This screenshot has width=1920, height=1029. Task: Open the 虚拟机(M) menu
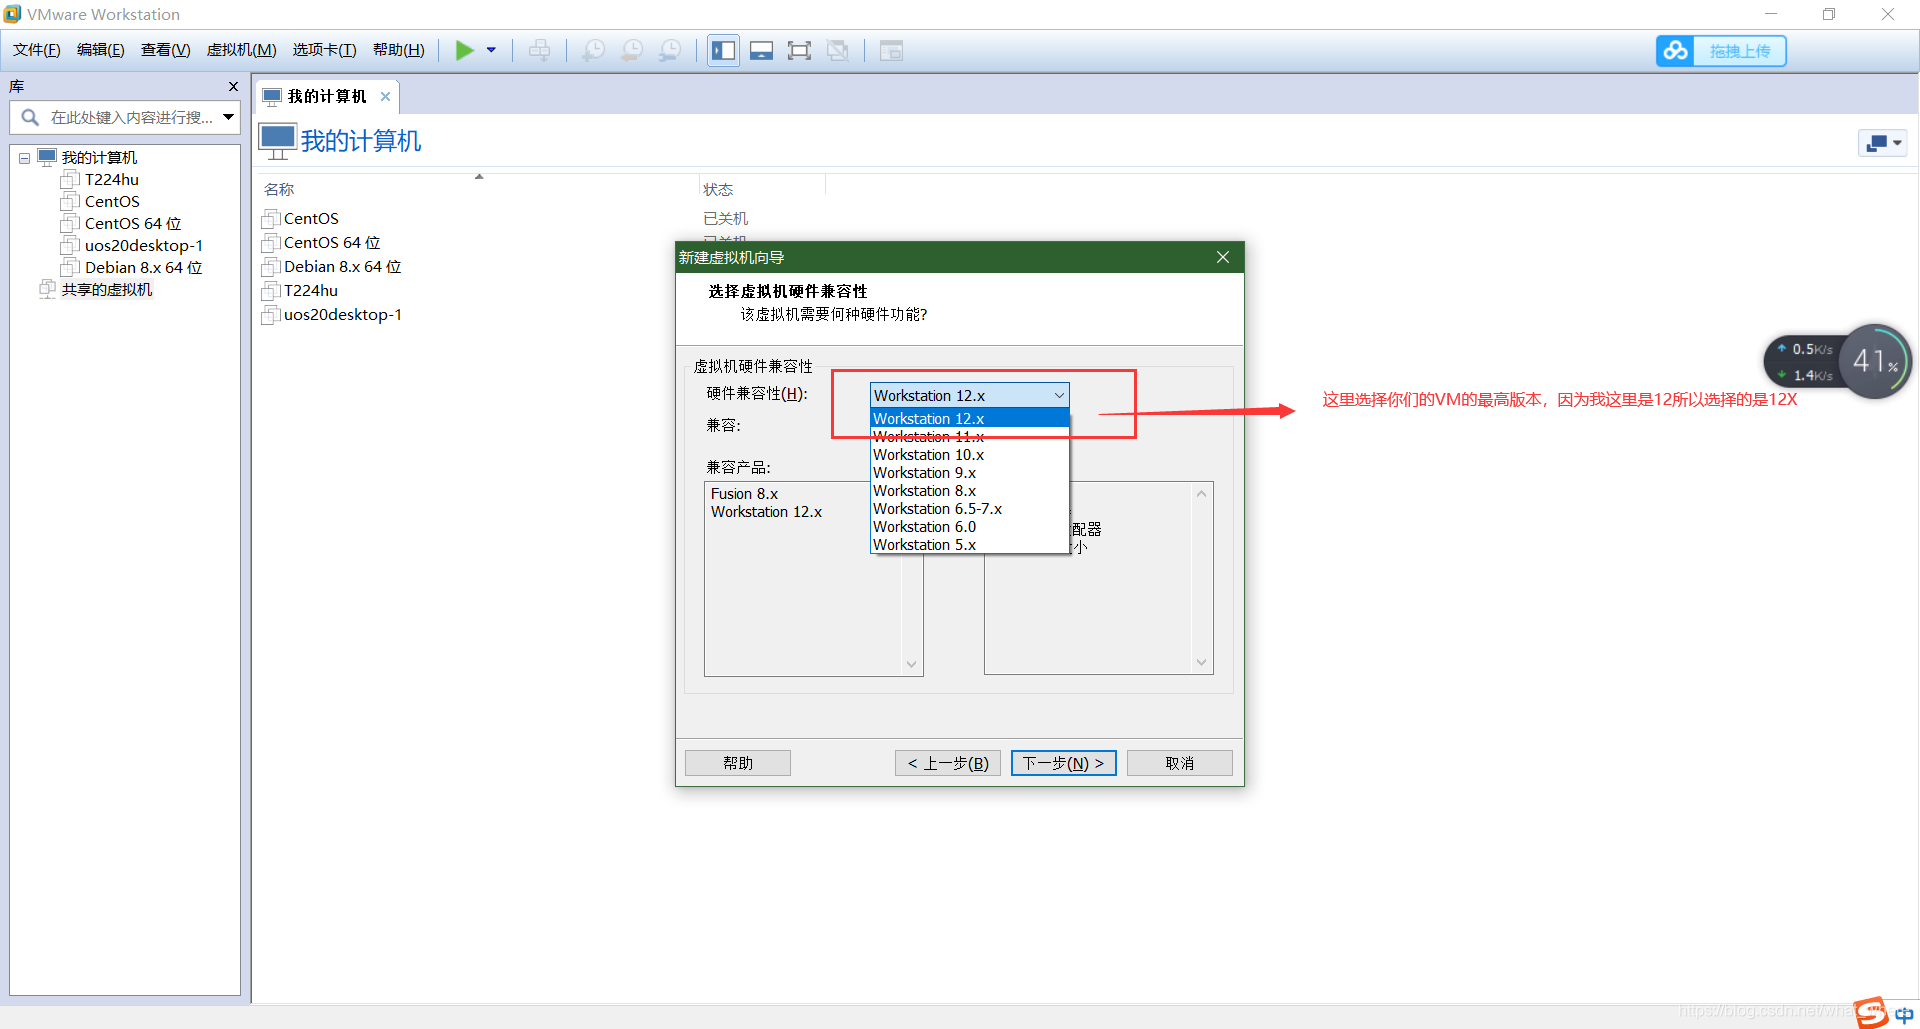242,50
